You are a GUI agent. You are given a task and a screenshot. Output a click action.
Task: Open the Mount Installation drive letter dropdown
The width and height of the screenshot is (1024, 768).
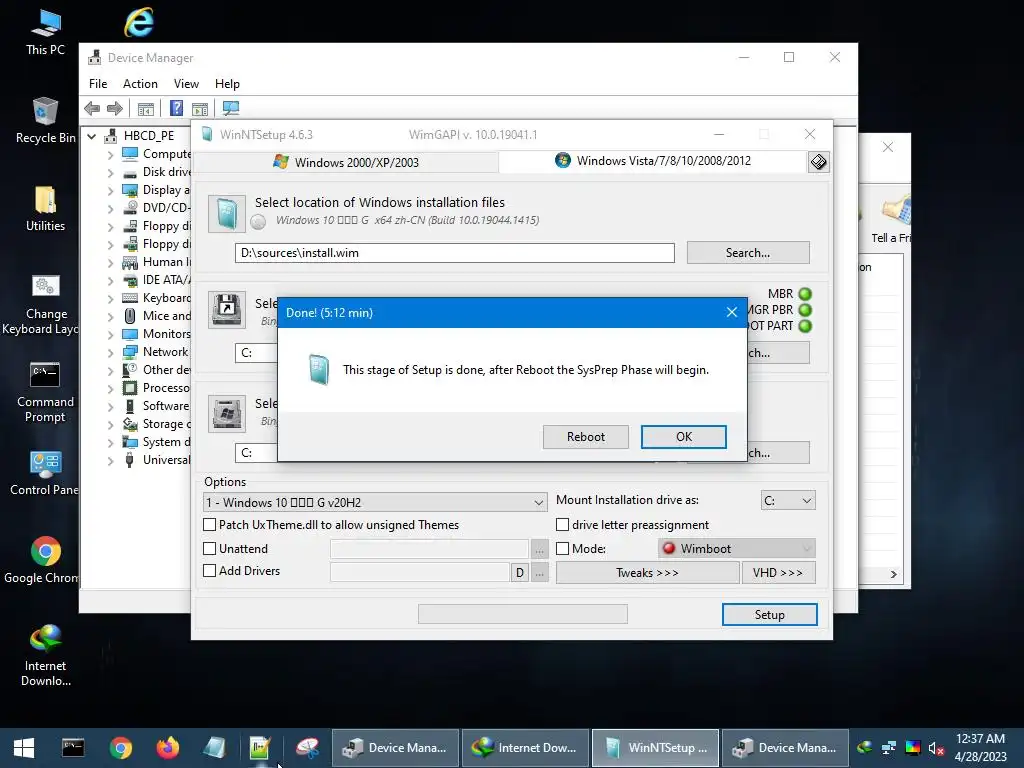[x=788, y=501]
